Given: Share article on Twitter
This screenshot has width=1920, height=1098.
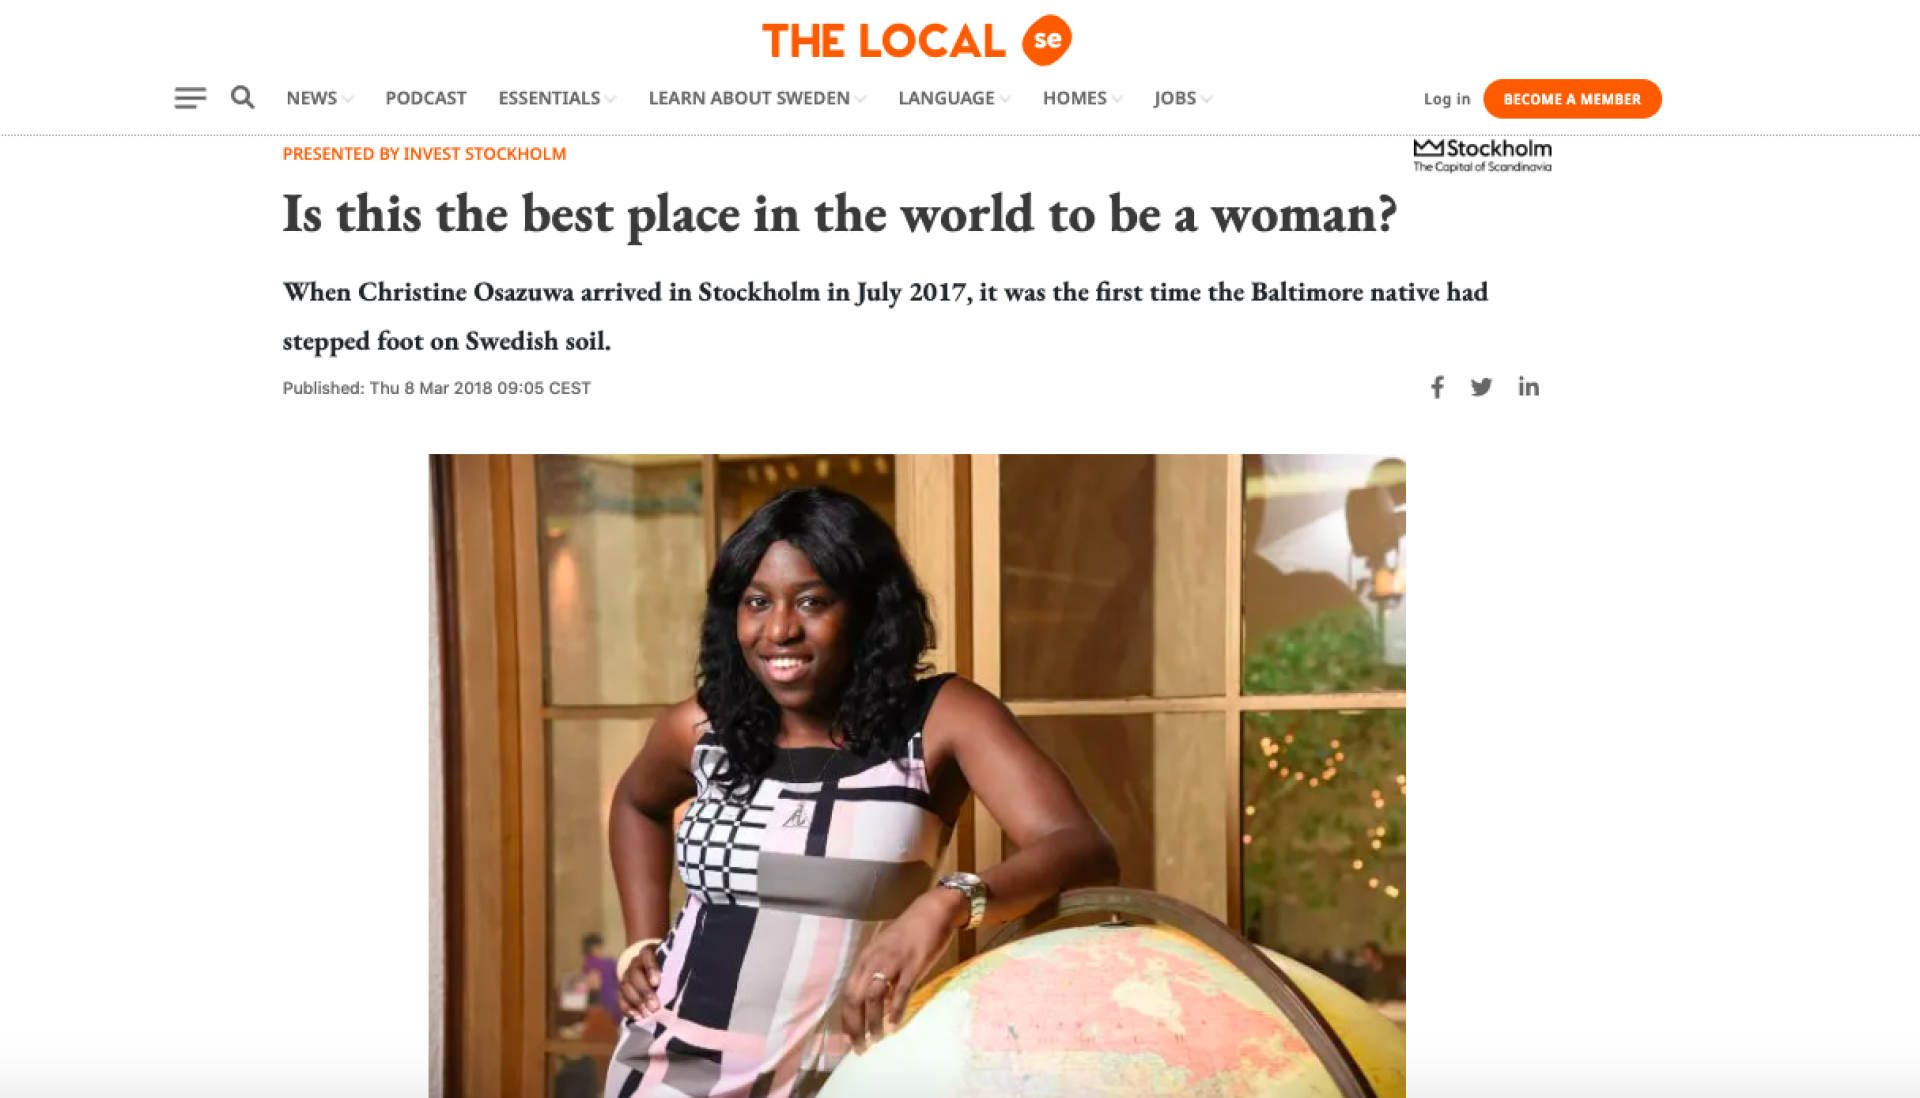Looking at the screenshot, I should click(x=1481, y=387).
